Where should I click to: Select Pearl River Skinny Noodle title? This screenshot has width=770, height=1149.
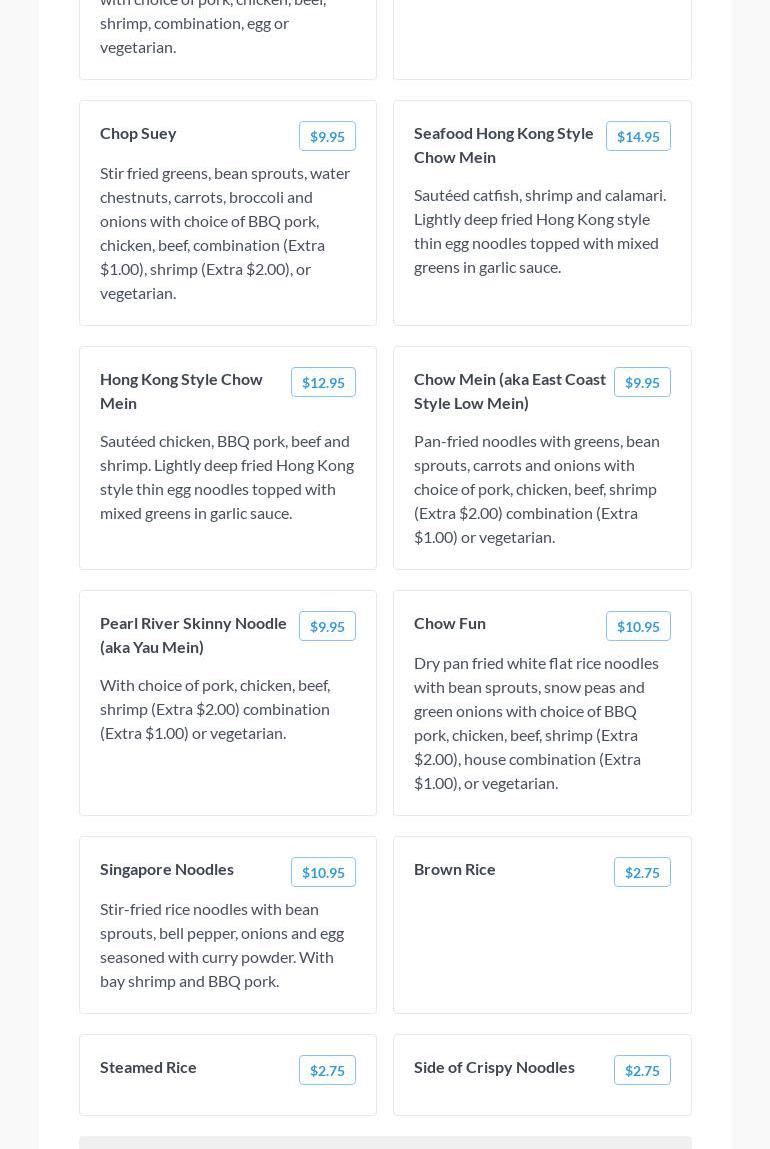tap(193, 635)
